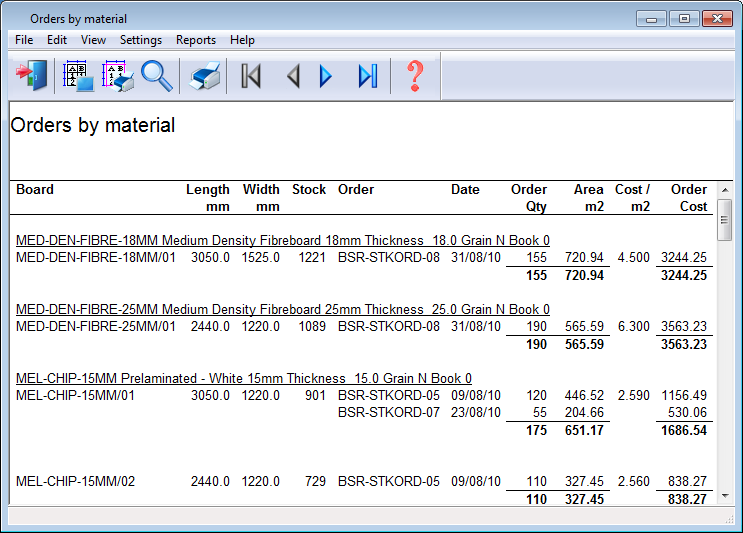This screenshot has width=743, height=533.
Task: Click area value 204.66
Action: click(584, 412)
